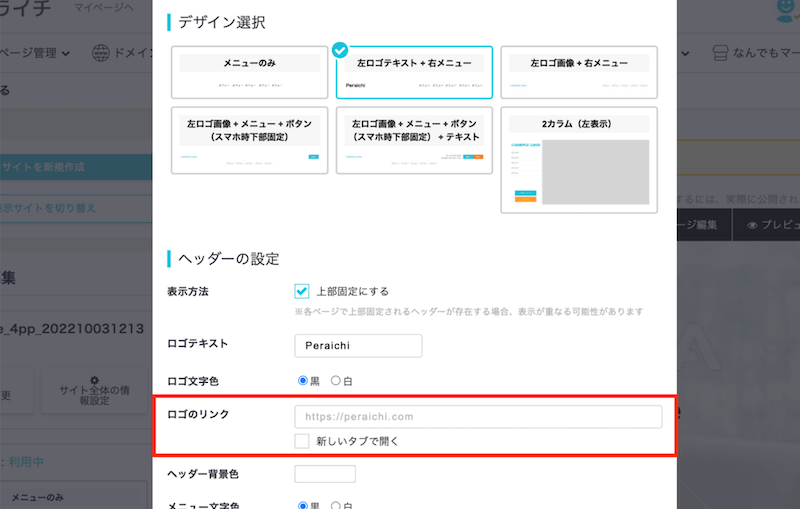Select 黒 for logo text color
800x509 pixels.
click(303, 381)
